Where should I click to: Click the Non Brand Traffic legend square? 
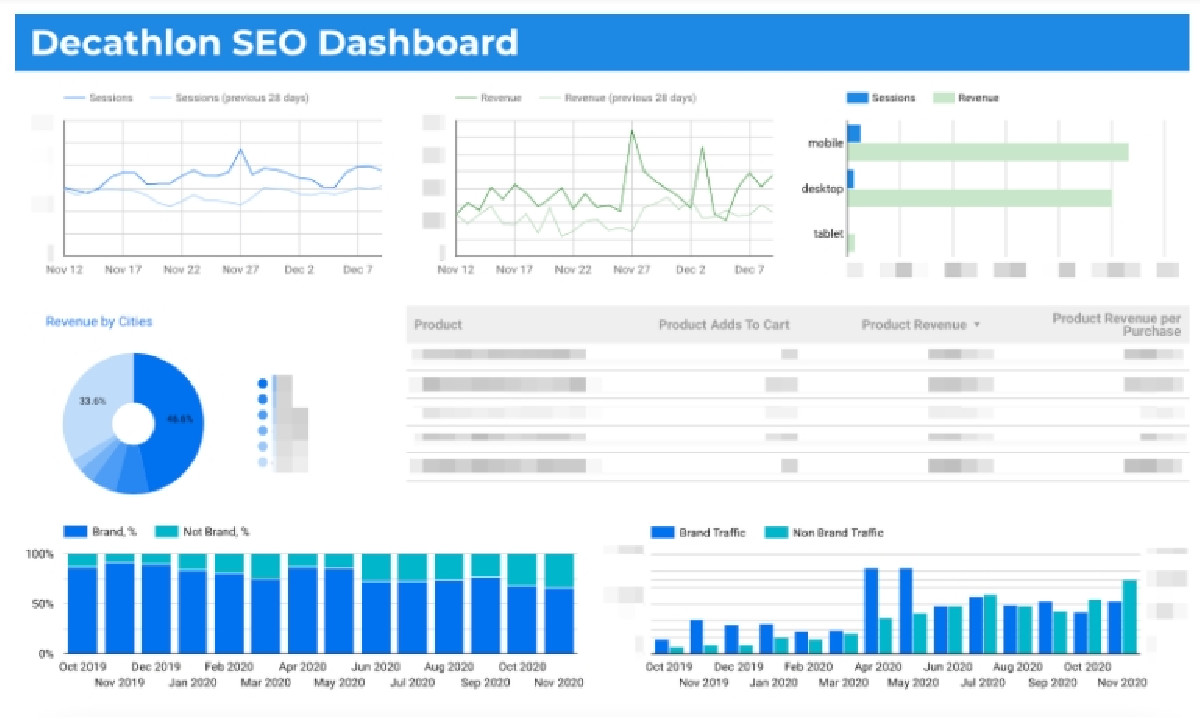coord(777,533)
